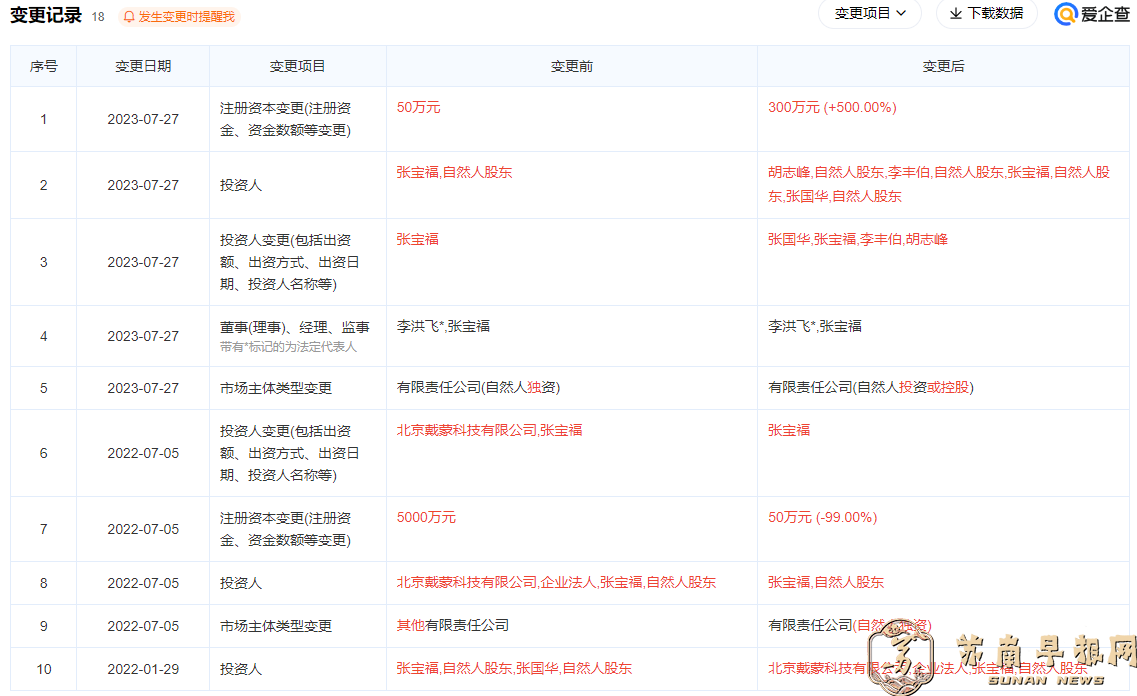Open the 变更项目 filter dropdown
The height and width of the screenshot is (696, 1137).
(869, 14)
